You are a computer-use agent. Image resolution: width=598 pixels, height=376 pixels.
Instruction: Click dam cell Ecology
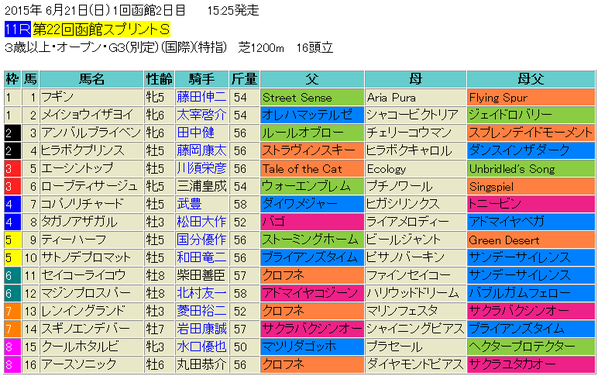tap(415, 169)
